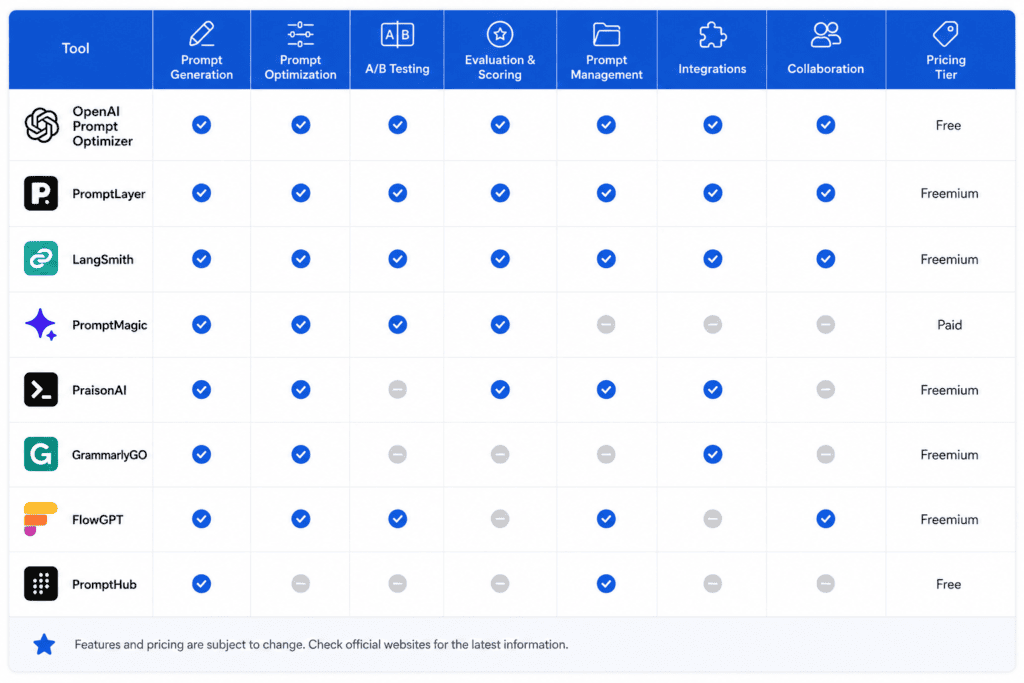Image resolution: width=1024 pixels, height=683 pixels.
Task: Click the Prompt Management header label
Action: click(606, 67)
